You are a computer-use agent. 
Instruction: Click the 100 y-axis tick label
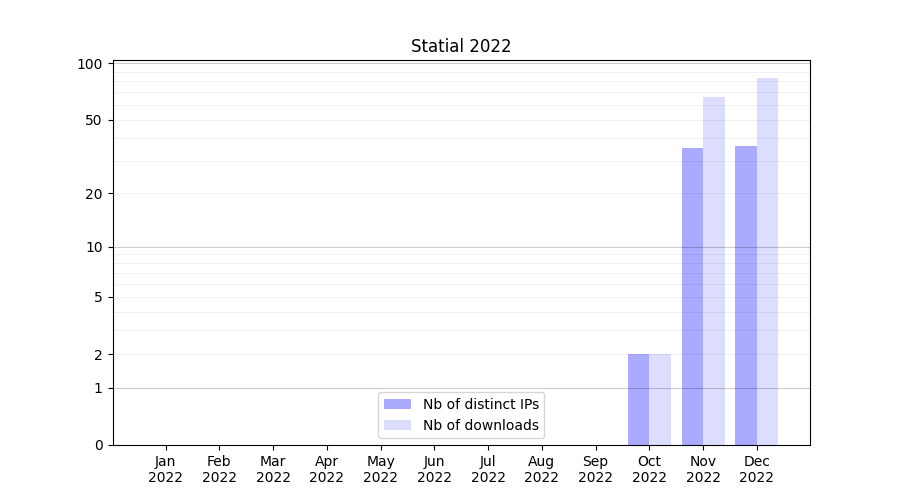coord(90,64)
